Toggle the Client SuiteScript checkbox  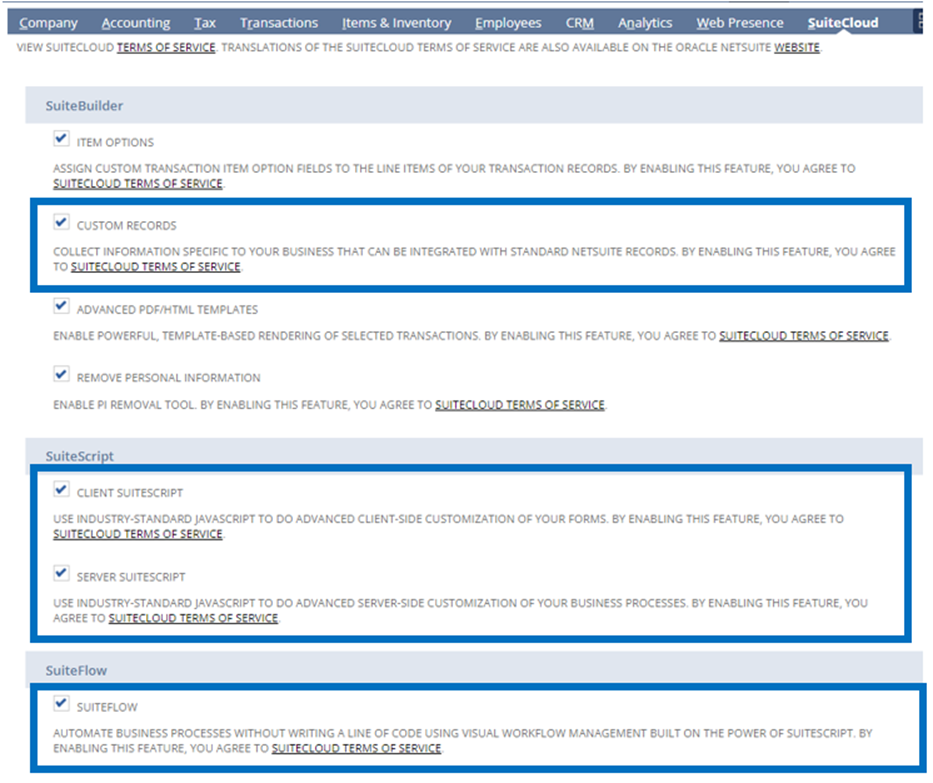pos(61,489)
